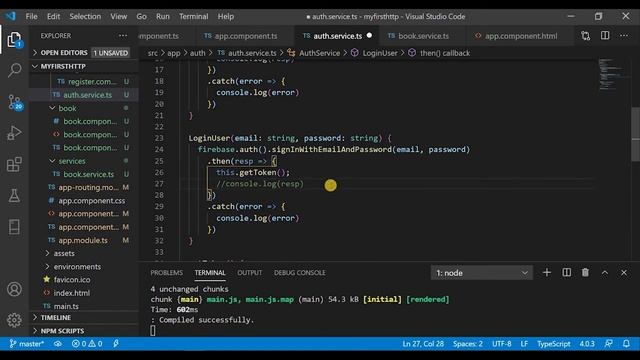The height and width of the screenshot is (360, 640).
Task: Open the File menu
Action: point(31,16)
